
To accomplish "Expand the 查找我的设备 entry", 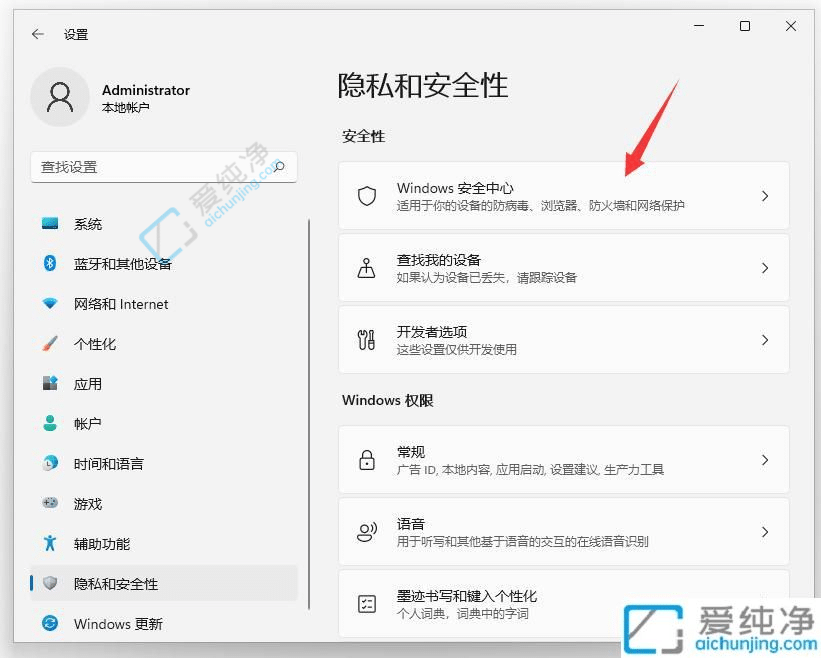I will [764, 268].
